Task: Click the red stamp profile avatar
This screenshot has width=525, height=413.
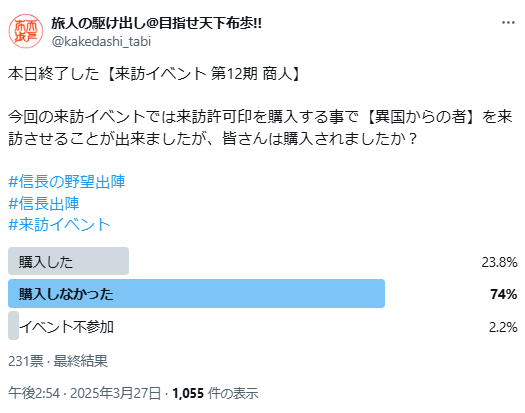Action: point(26,31)
